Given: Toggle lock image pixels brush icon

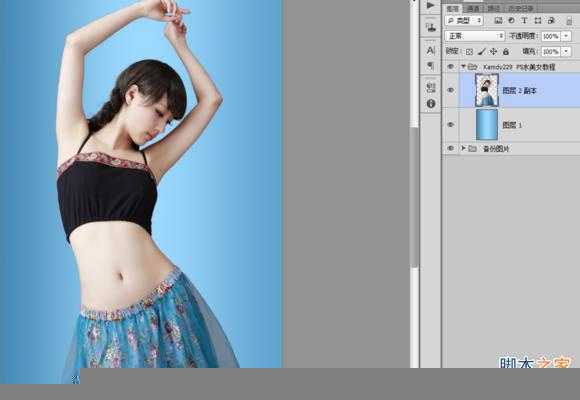Looking at the screenshot, I should tap(482, 52).
